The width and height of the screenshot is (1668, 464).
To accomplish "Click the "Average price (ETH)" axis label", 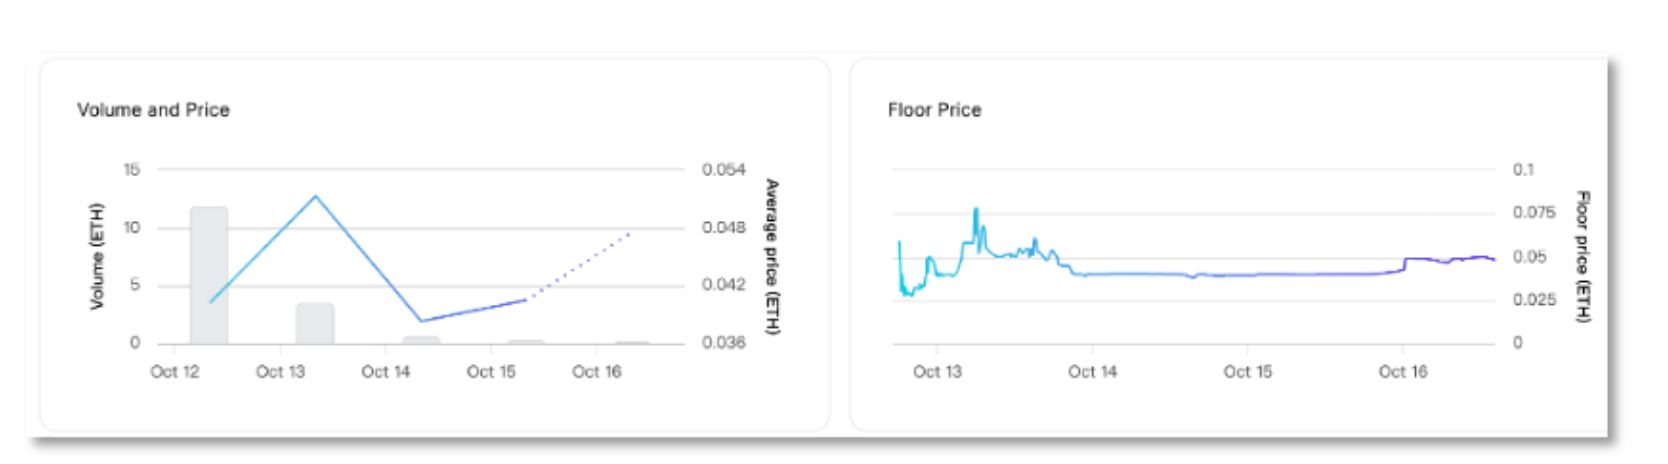I will 771,256.
